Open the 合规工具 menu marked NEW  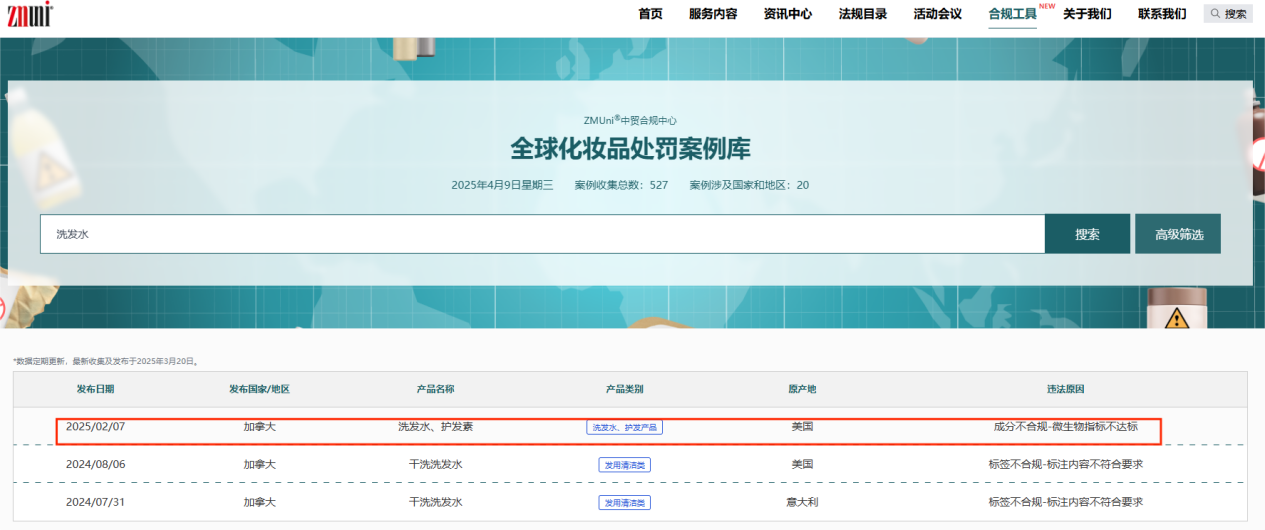[x=1012, y=14]
